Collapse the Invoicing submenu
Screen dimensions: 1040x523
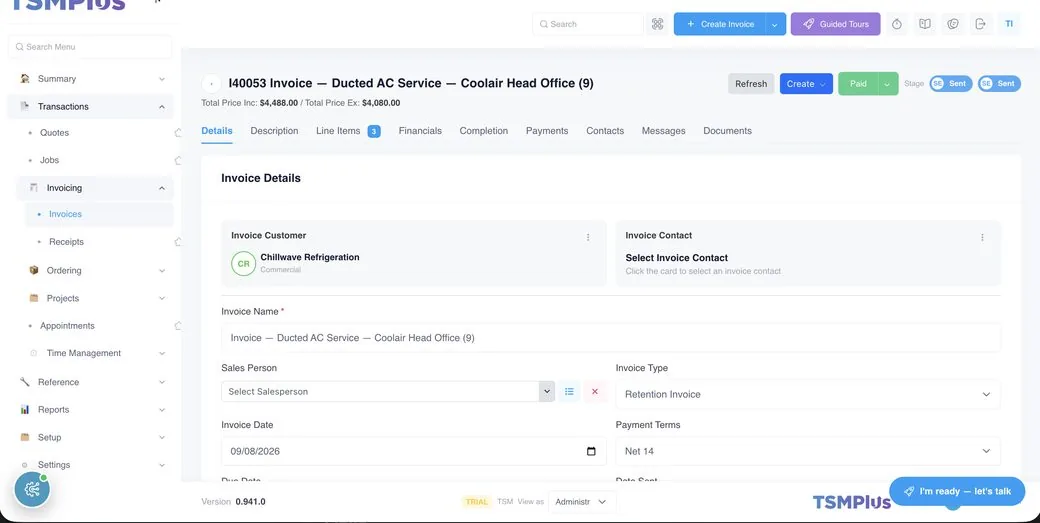tap(162, 188)
